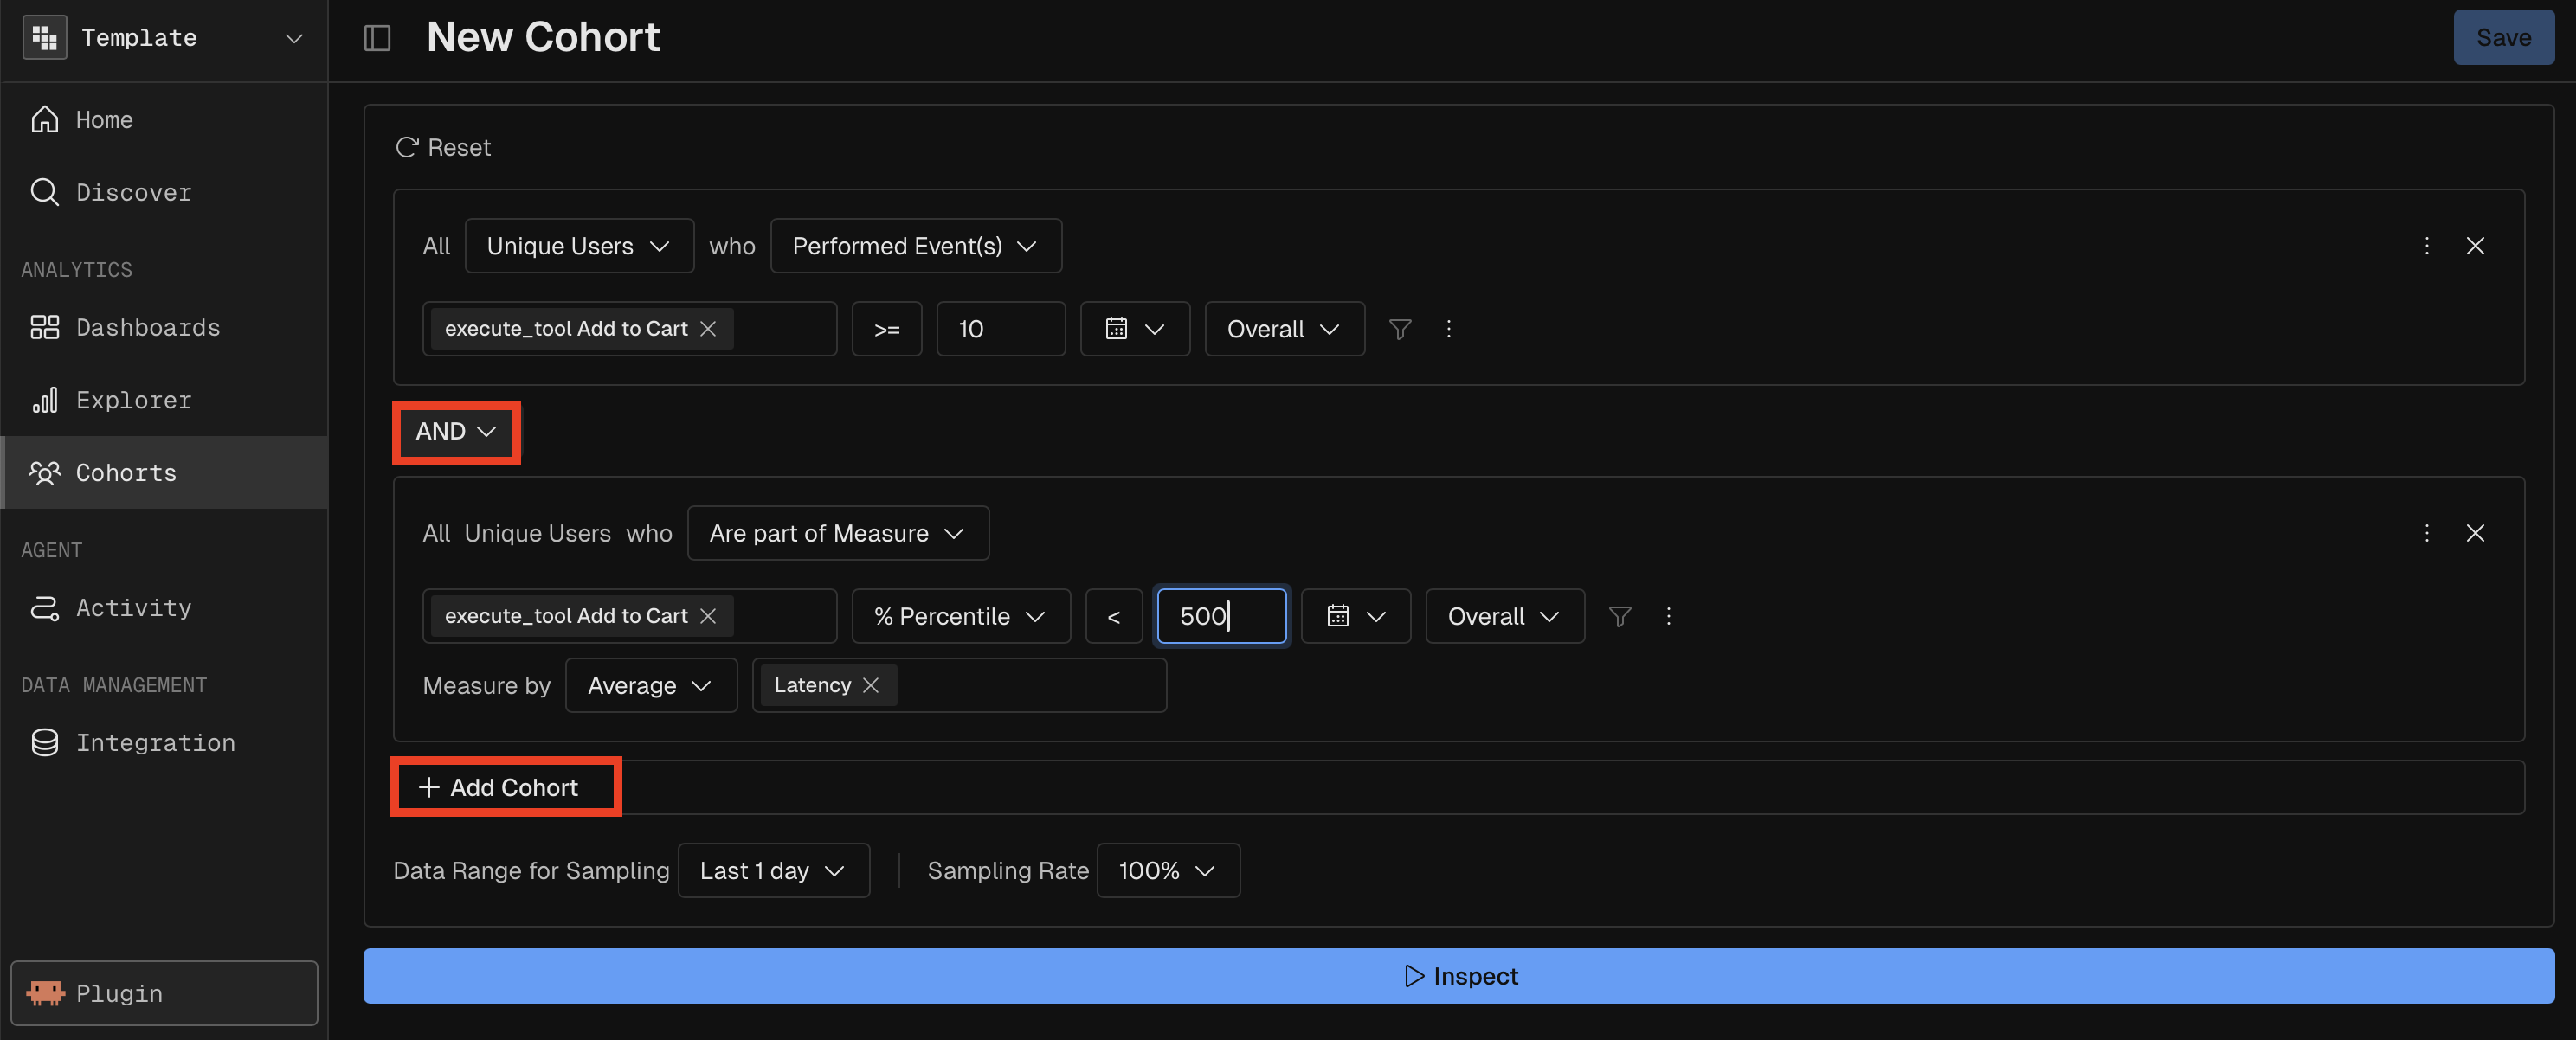Click the < operator selector
Viewport: 2576px width, 1040px height.
coord(1114,616)
